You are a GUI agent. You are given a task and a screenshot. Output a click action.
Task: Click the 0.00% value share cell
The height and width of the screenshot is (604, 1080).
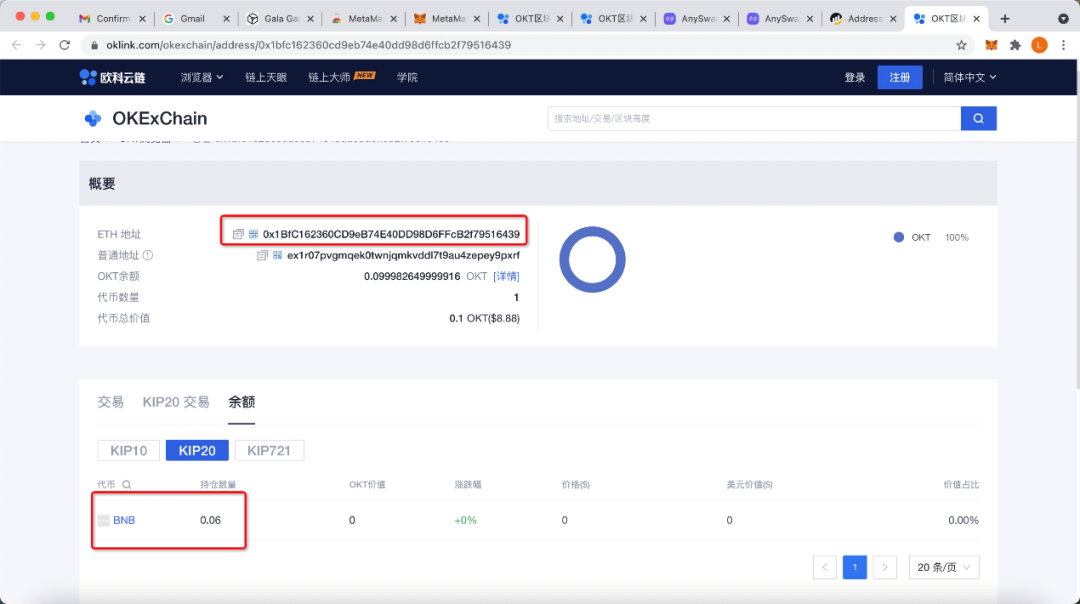click(963, 520)
